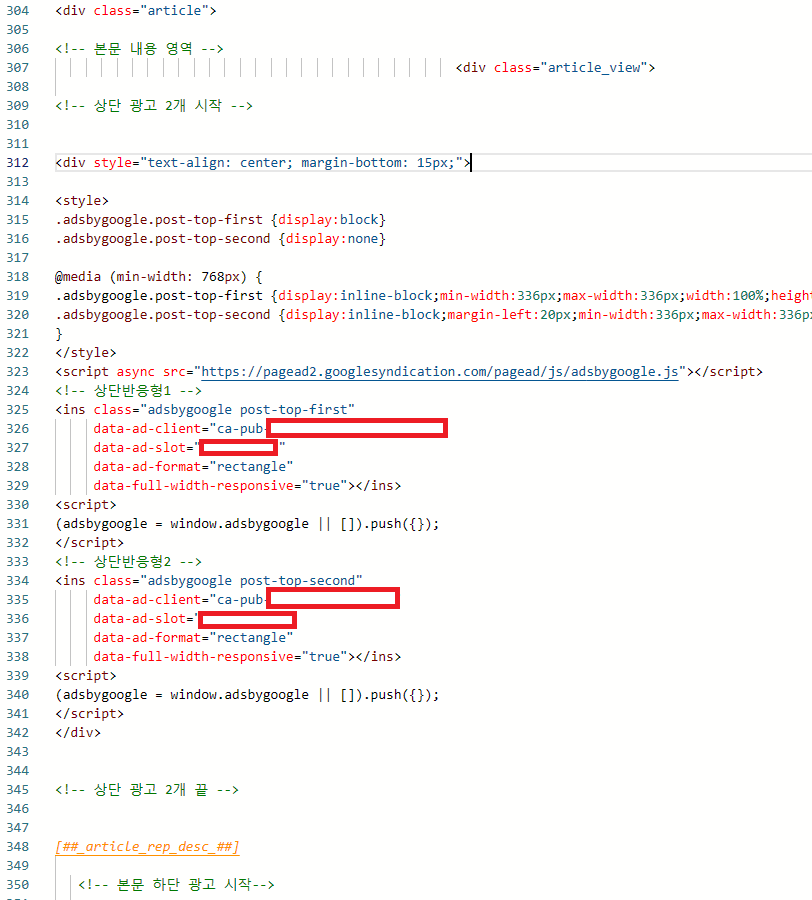This screenshot has width=812, height=900.
Task: Click data-ad-format="rectangle" on line 328
Action: pyautogui.click(x=193, y=467)
